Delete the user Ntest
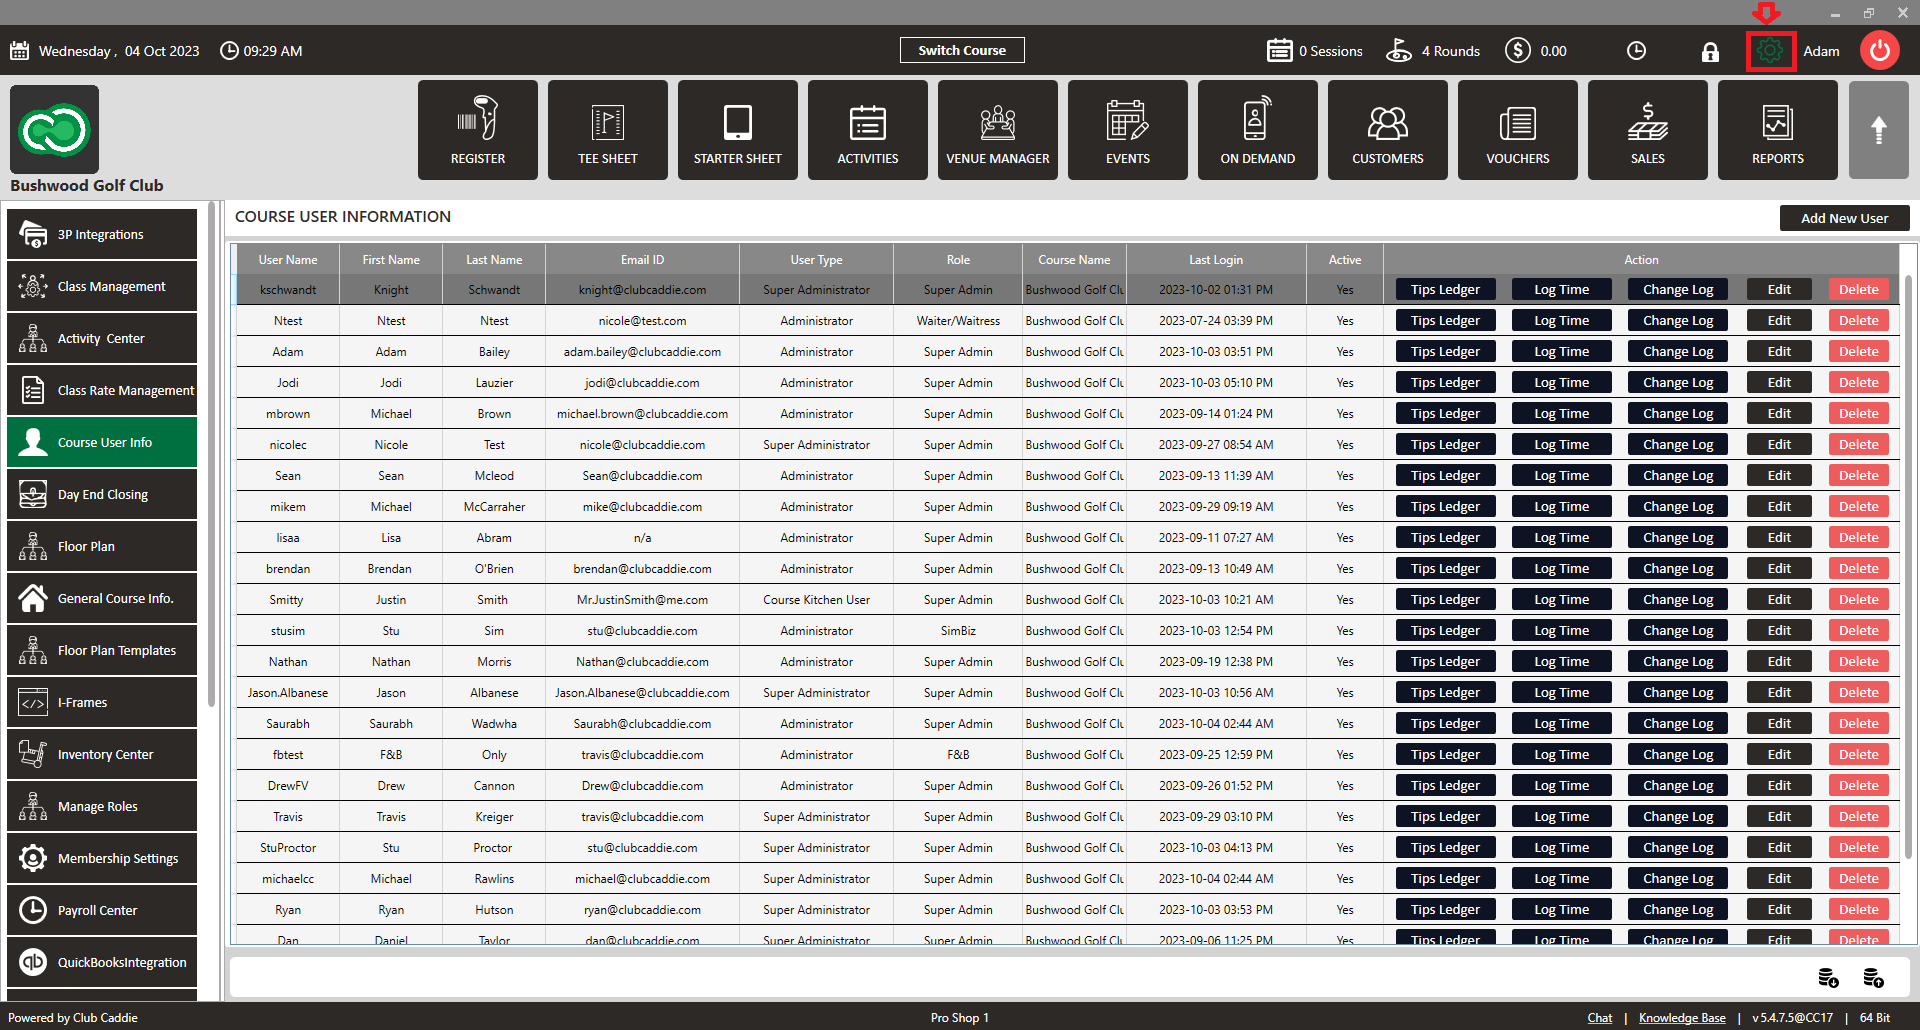The height and width of the screenshot is (1030, 1920). pos(1858,321)
